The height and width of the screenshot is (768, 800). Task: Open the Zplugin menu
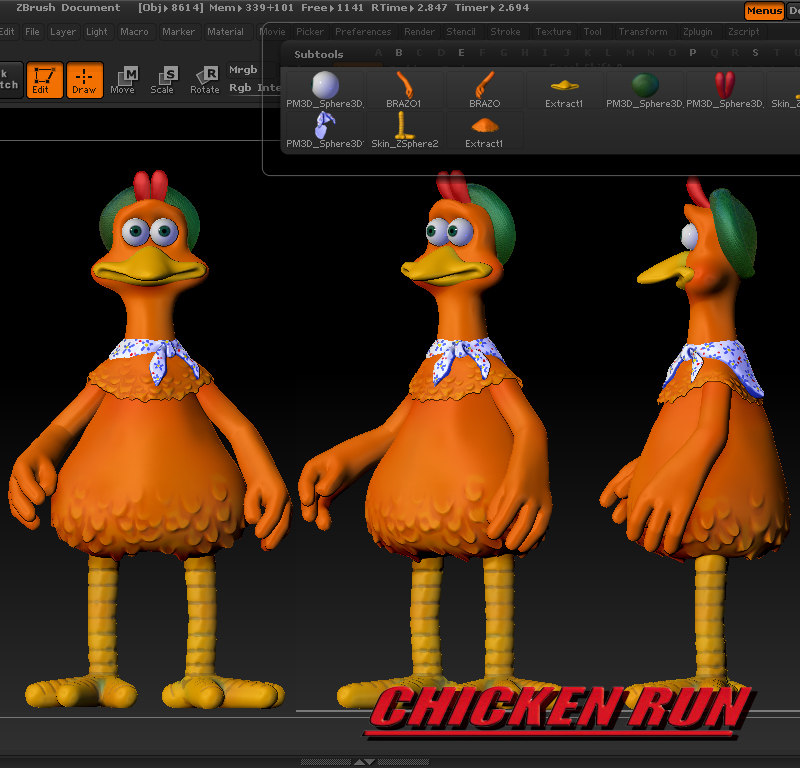698,31
